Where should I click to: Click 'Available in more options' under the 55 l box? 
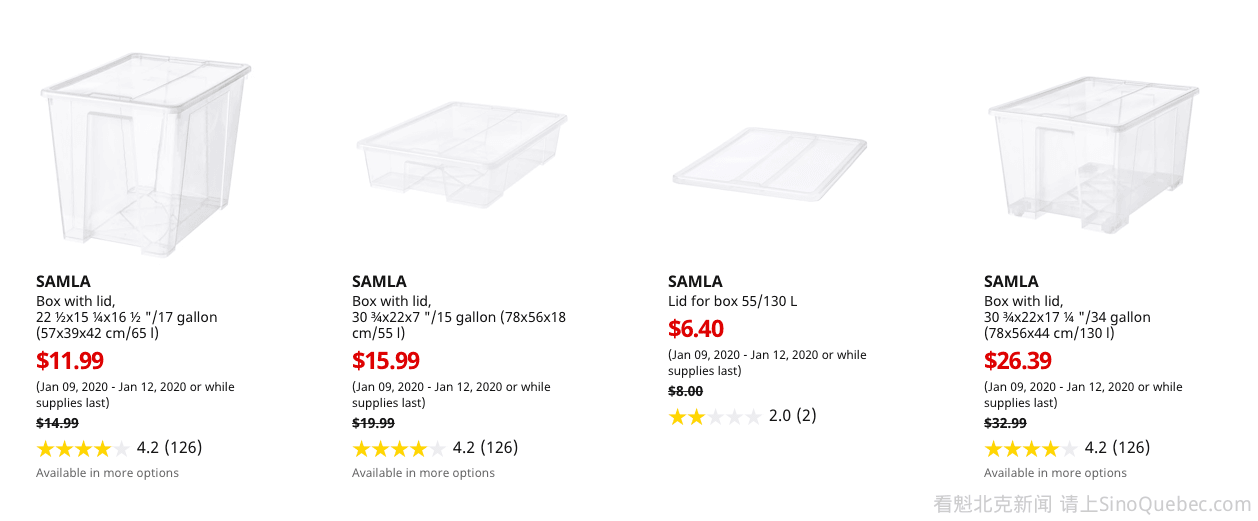[423, 473]
